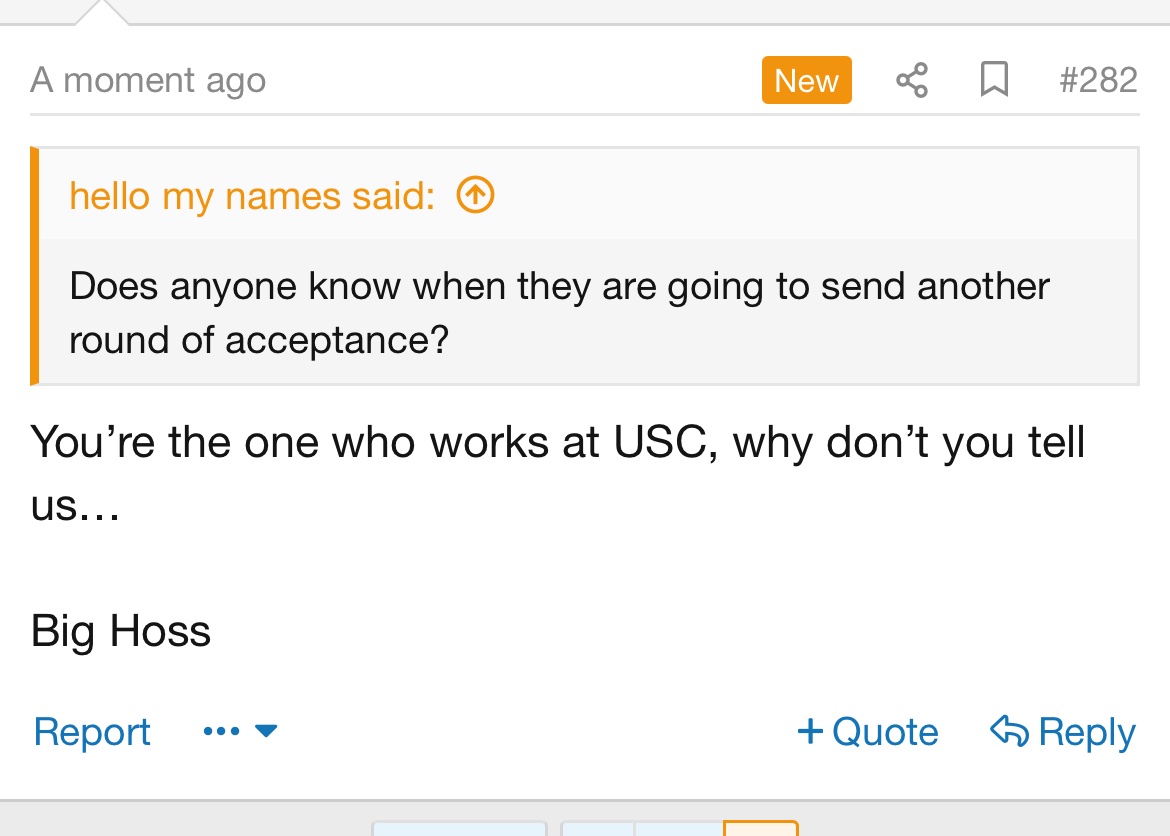The width and height of the screenshot is (1170, 836).
Task: Click the share icon on post #282
Action: coord(911,80)
